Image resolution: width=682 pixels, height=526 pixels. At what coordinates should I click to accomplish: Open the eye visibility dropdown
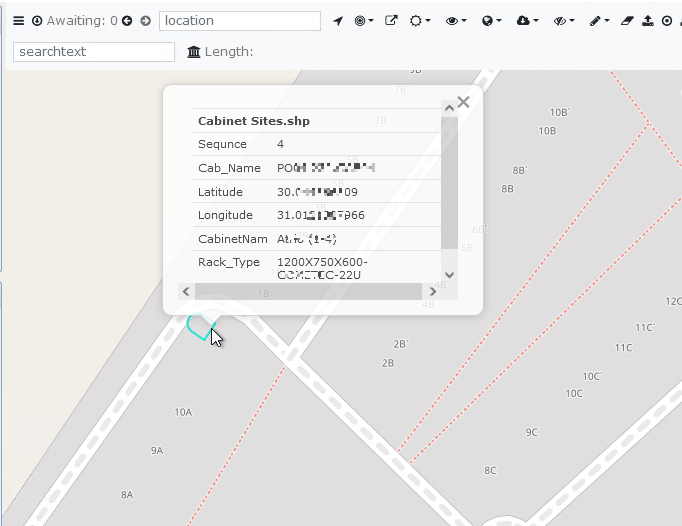[x=456, y=21]
